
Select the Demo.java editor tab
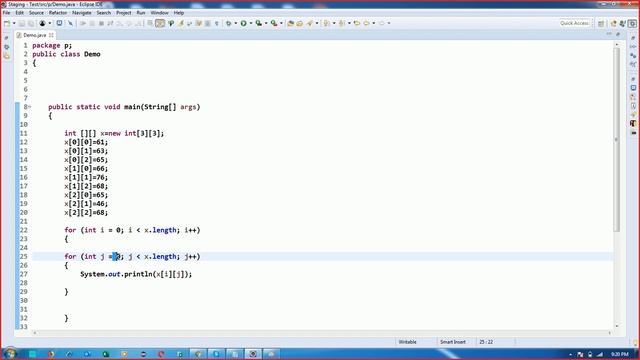(x=34, y=35)
